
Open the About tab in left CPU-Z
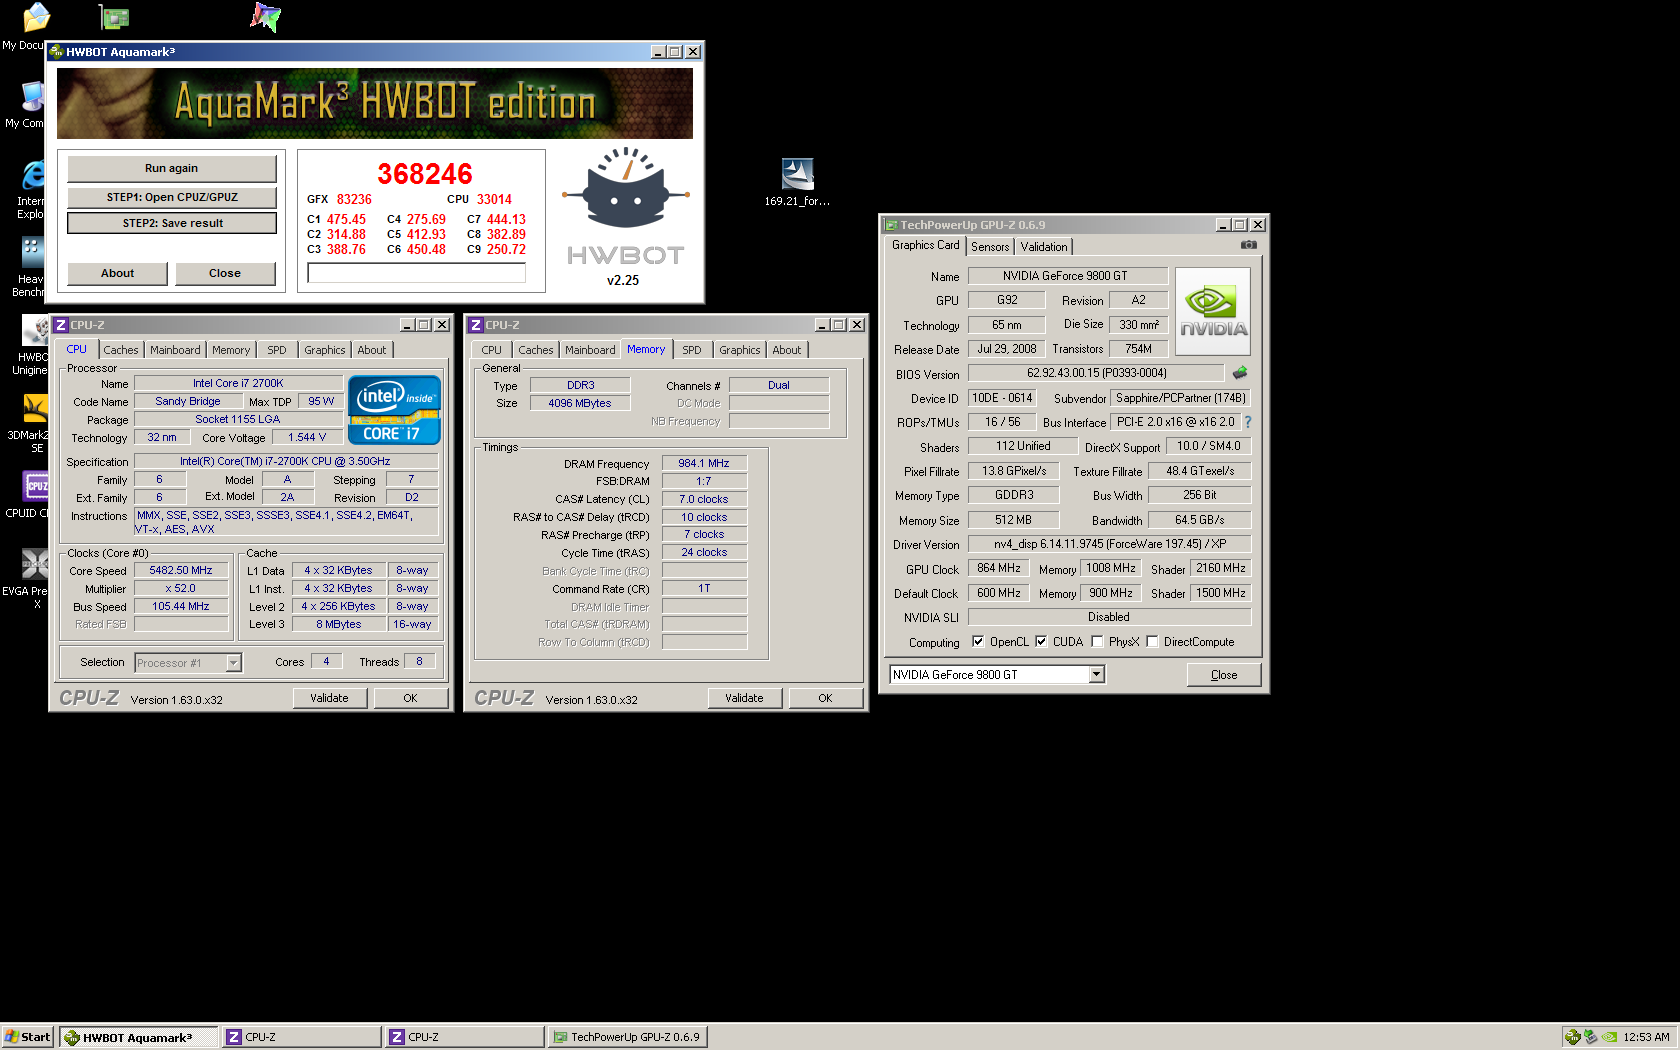372,350
